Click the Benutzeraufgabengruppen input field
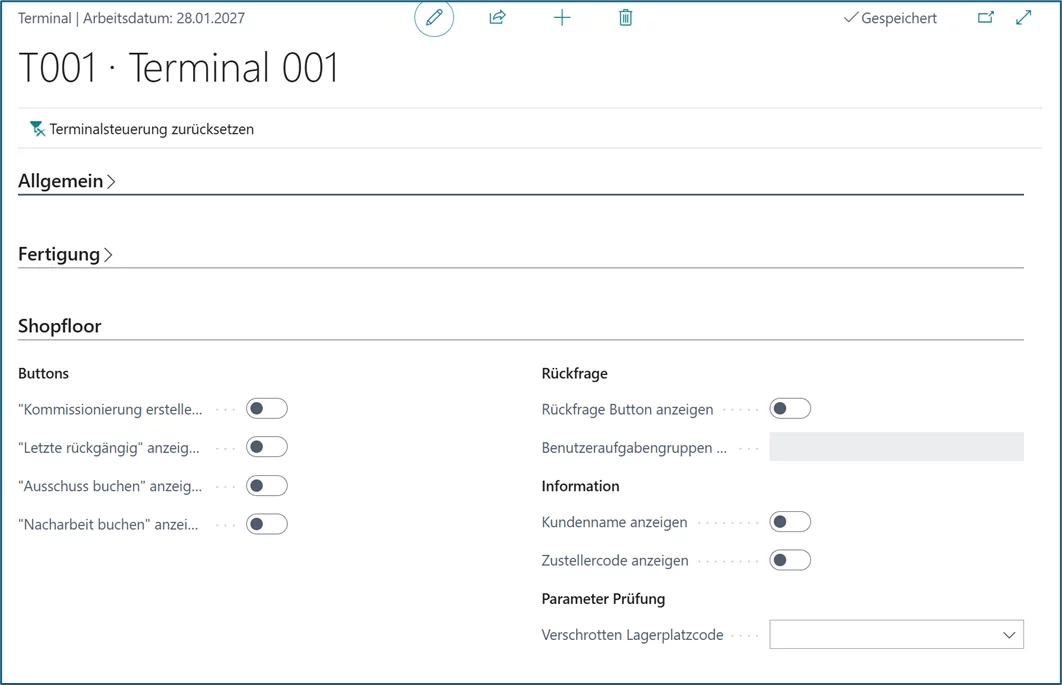 (x=896, y=447)
